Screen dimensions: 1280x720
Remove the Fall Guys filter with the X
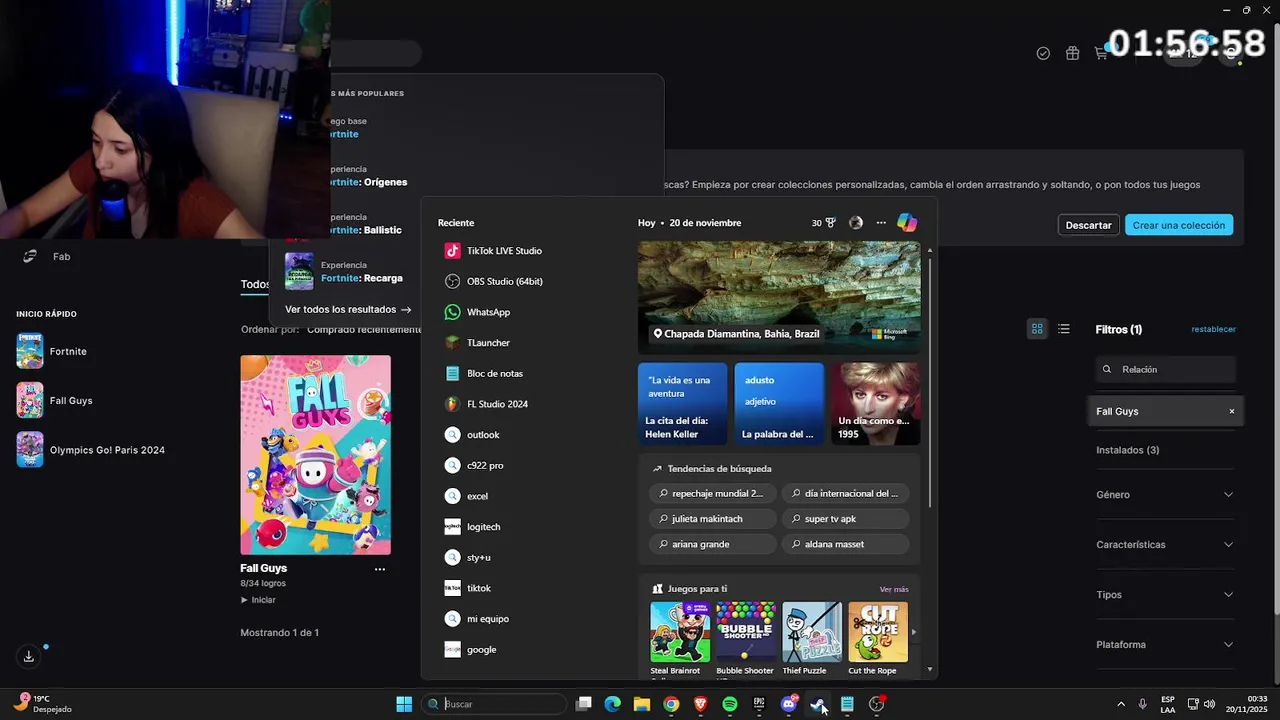tap(1231, 411)
